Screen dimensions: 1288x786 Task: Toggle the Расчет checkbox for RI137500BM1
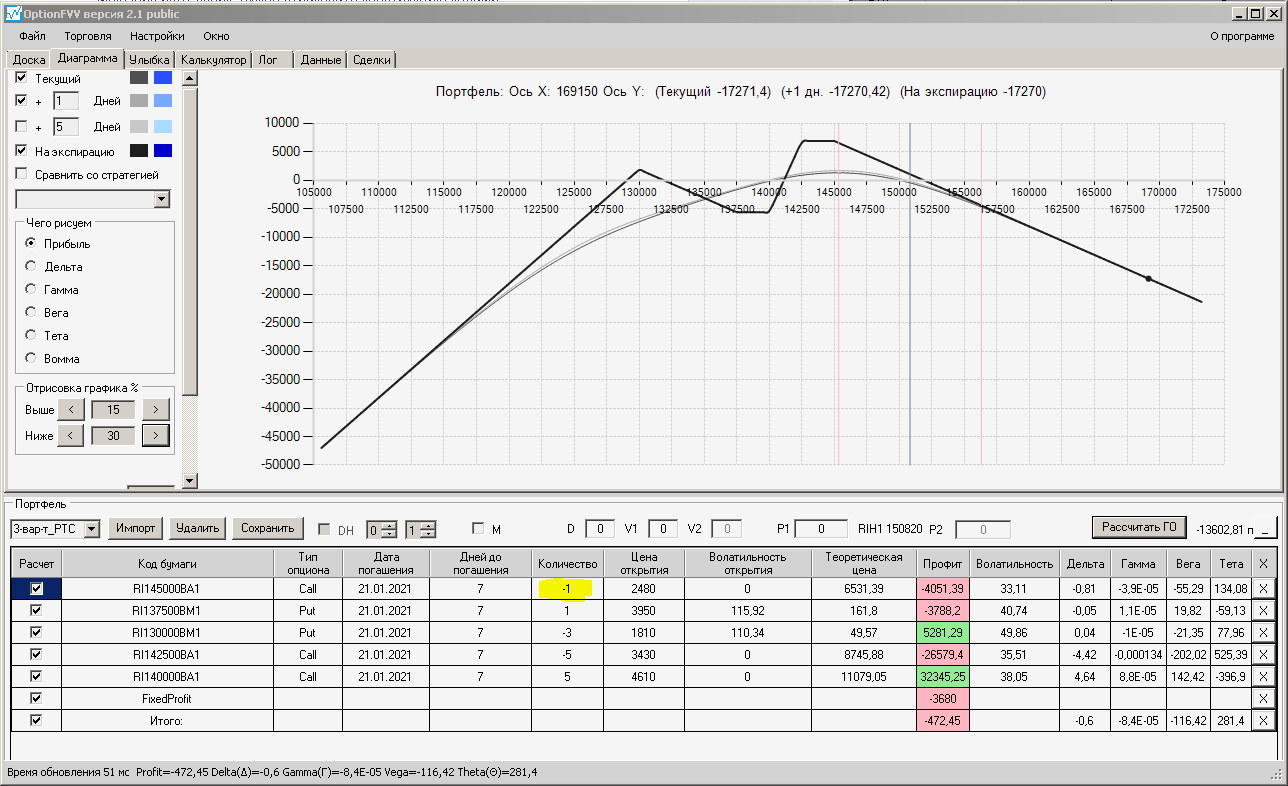pos(37,610)
